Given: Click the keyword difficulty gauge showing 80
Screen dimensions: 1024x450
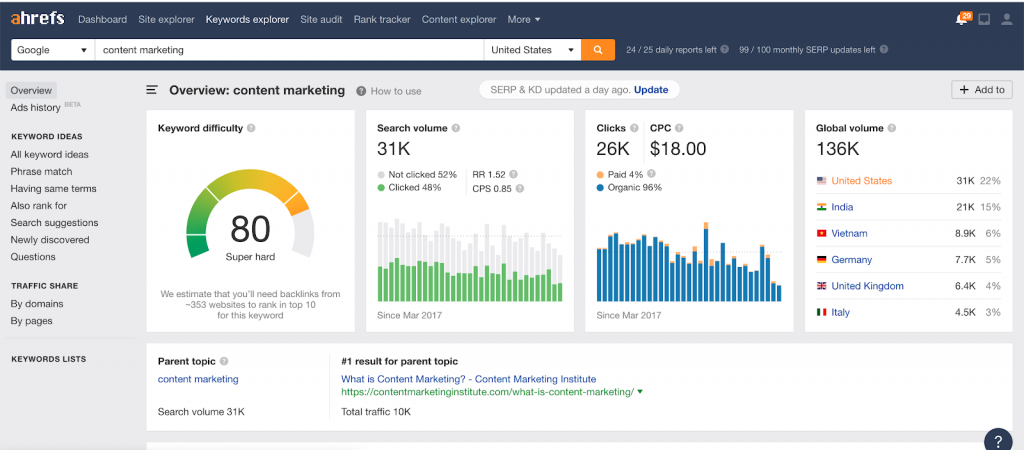Looking at the screenshot, I should tap(250, 214).
